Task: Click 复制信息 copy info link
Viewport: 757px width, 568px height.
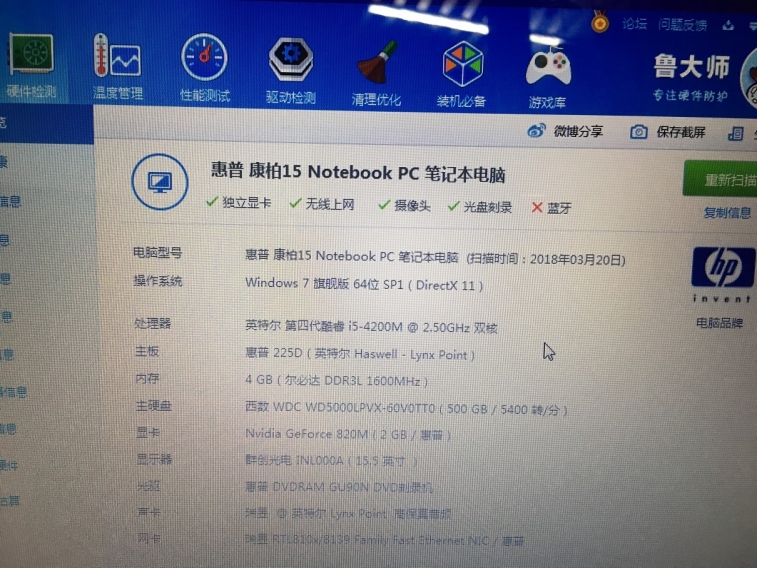Action: 727,212
